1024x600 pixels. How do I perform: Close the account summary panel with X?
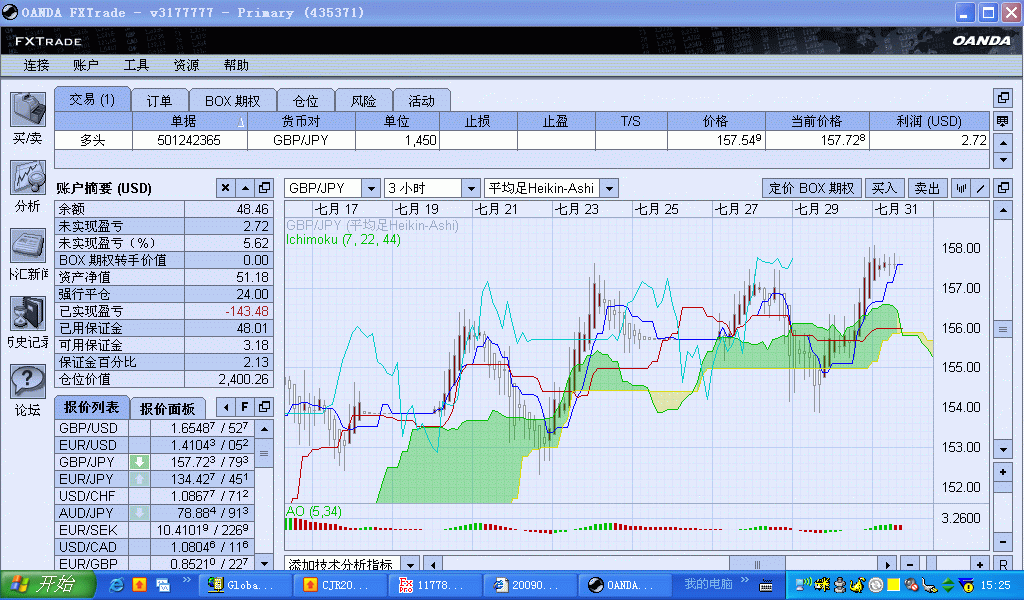pyautogui.click(x=225, y=188)
